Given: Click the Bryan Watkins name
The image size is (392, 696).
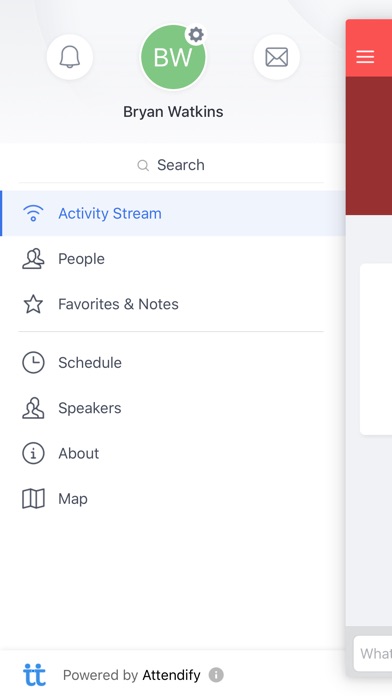Looking at the screenshot, I should click(173, 111).
